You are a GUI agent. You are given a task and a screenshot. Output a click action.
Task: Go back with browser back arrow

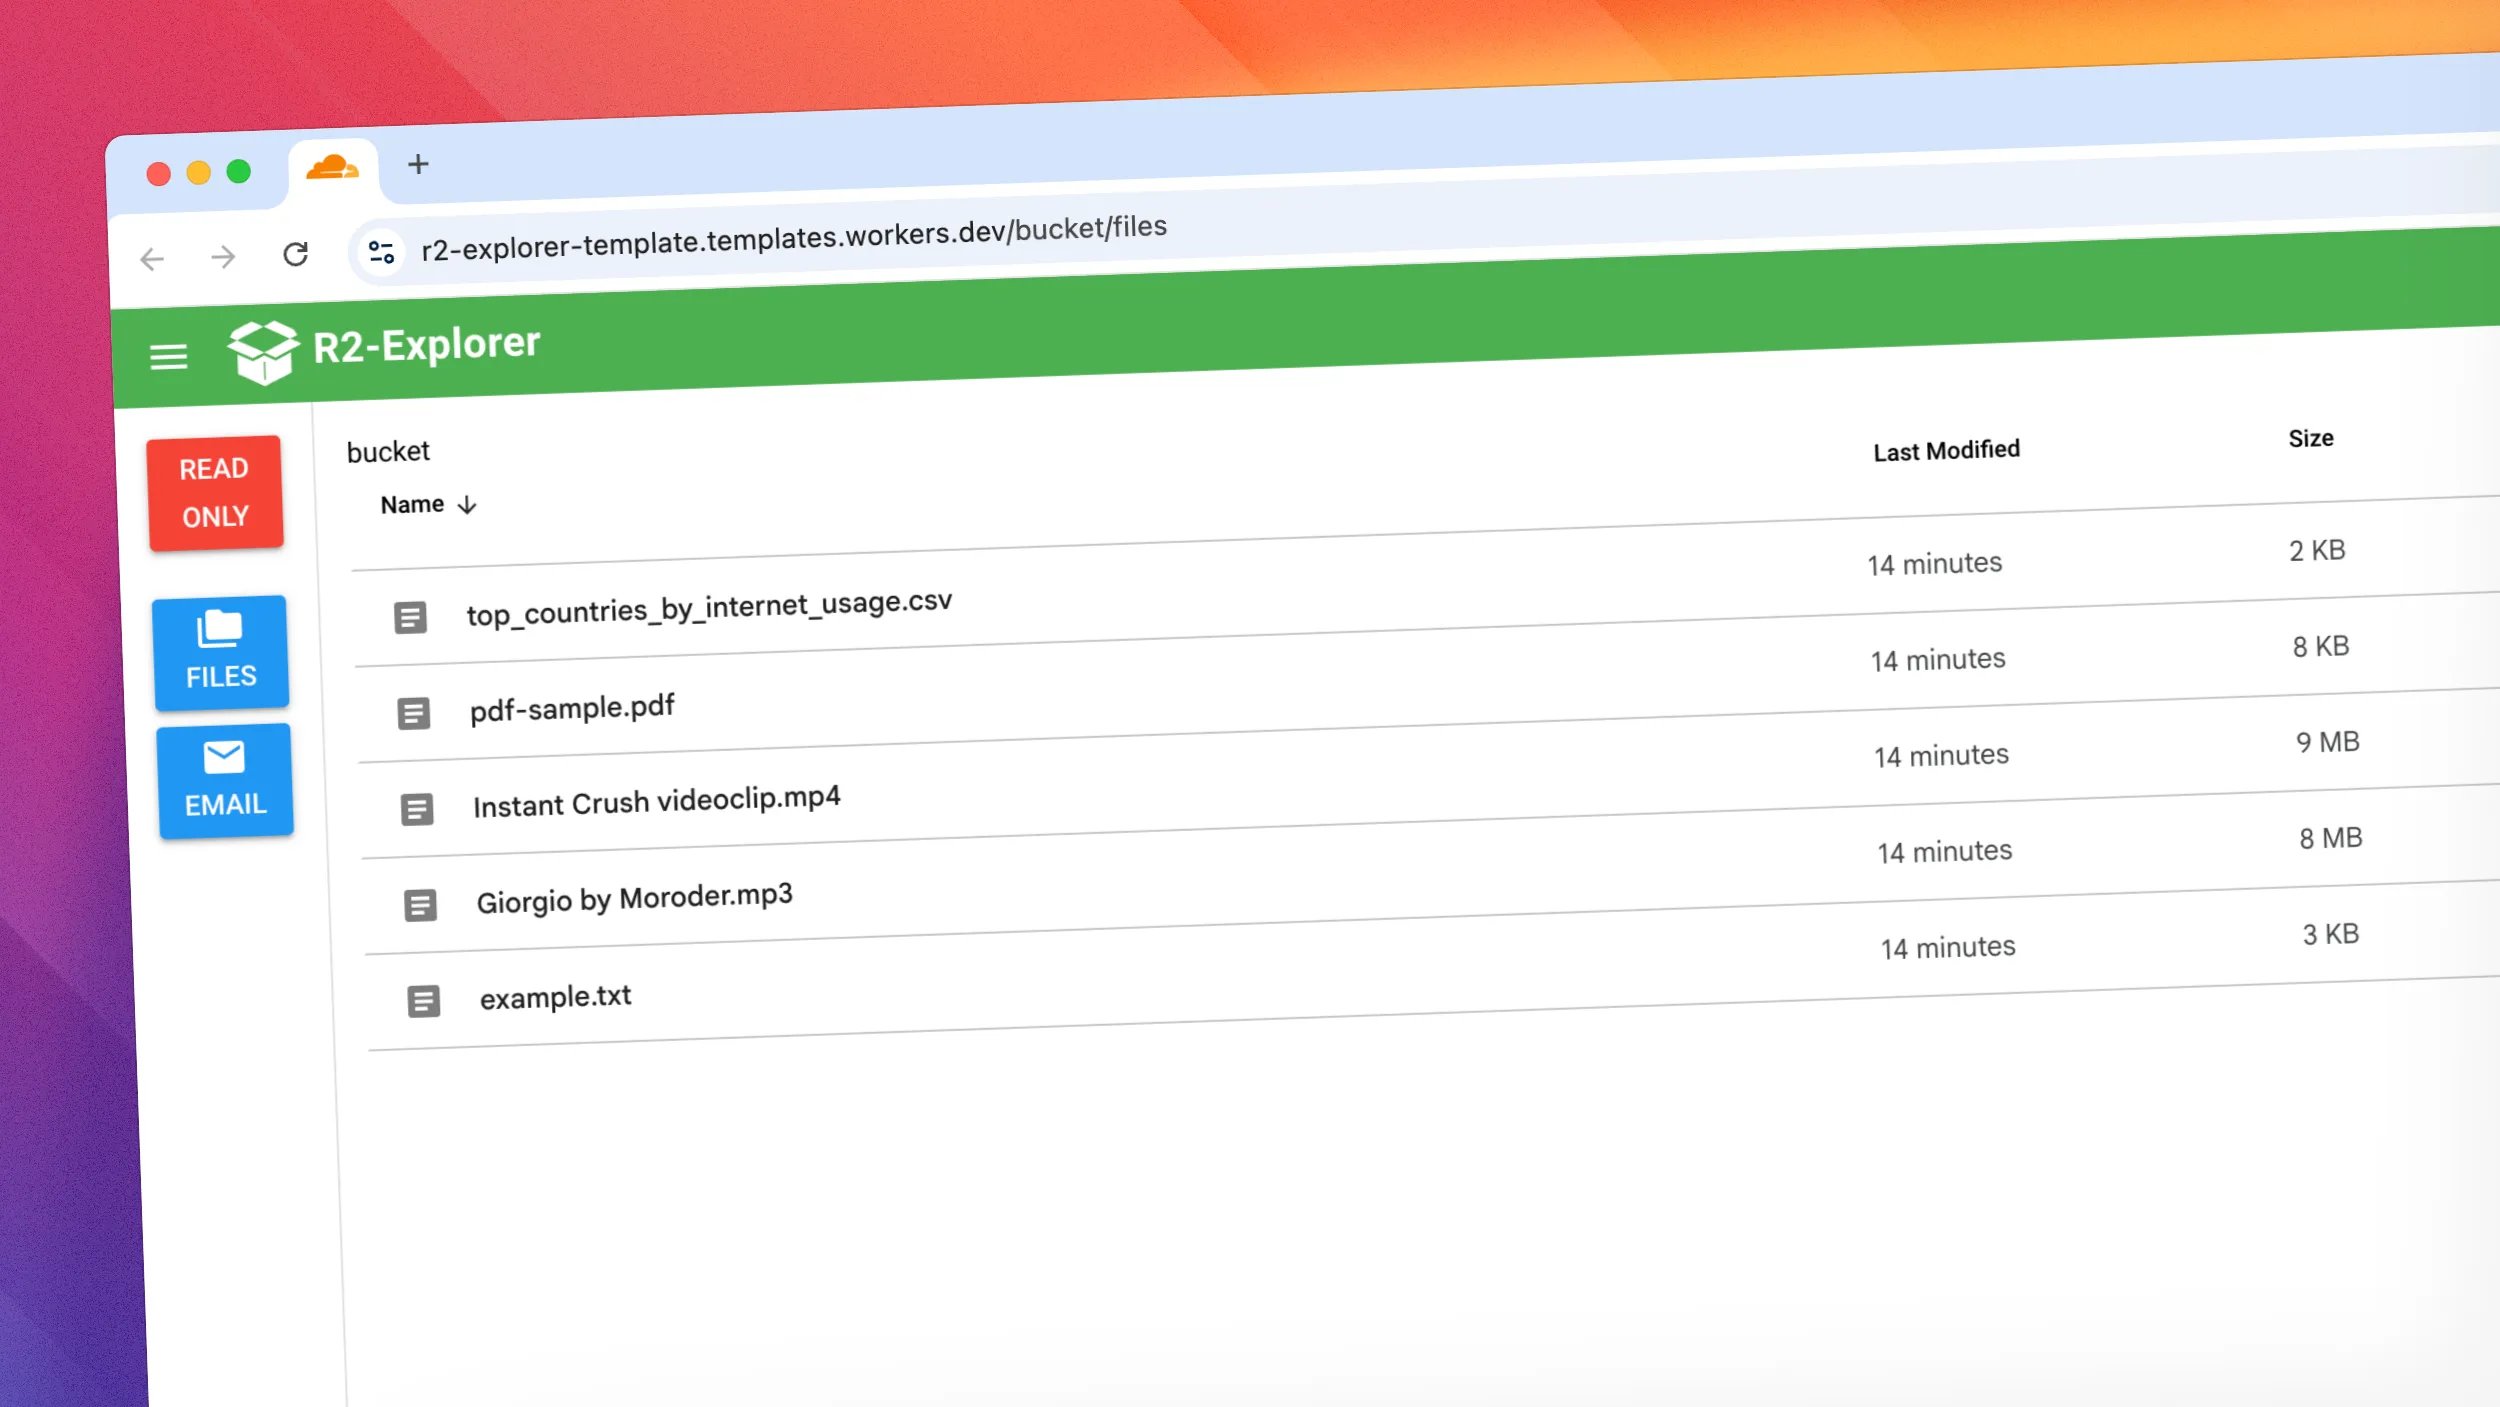click(152, 259)
